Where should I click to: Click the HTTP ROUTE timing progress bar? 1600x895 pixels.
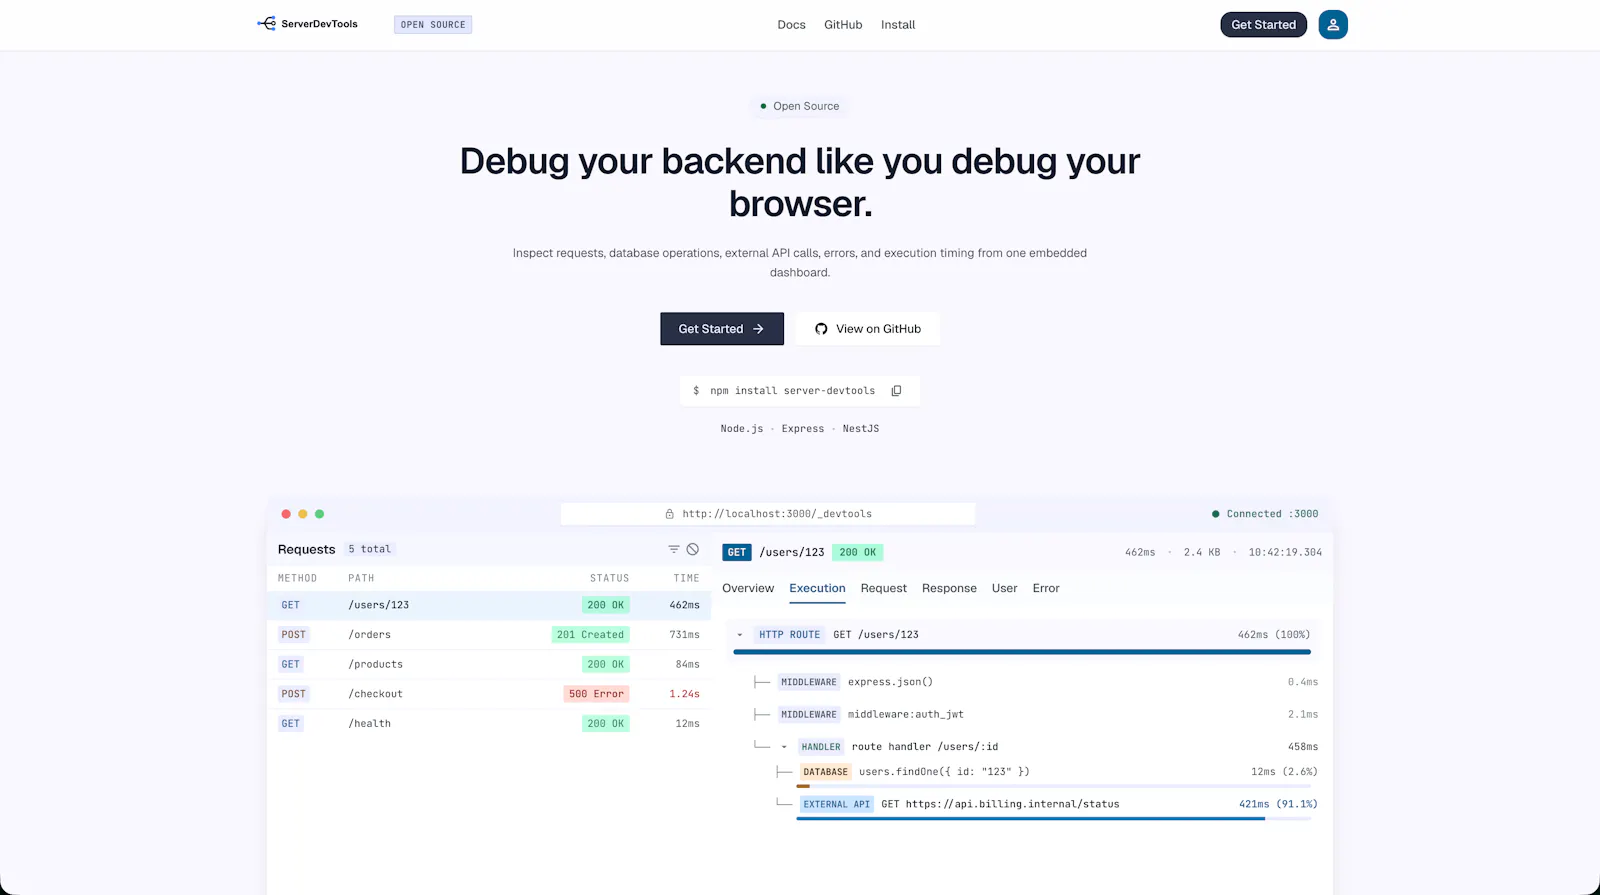1022,652
